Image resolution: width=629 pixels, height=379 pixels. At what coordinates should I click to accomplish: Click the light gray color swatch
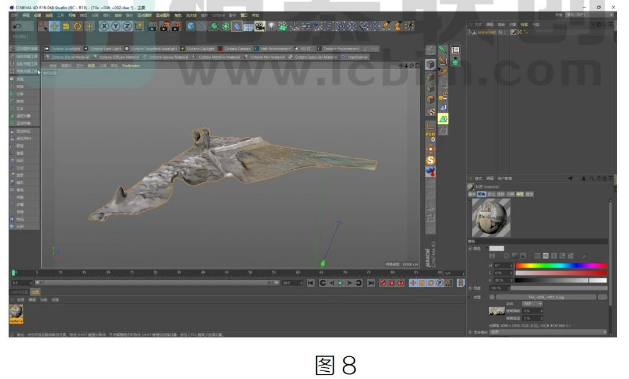click(497, 249)
